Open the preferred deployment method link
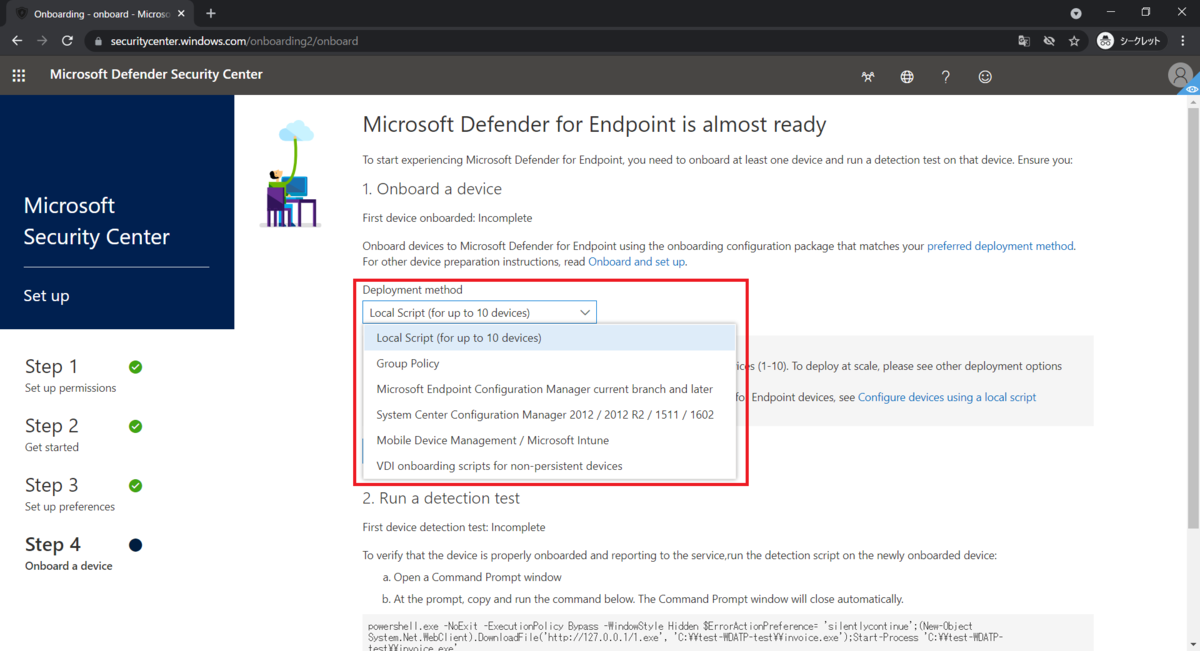The height and width of the screenshot is (651, 1200). pos(1000,246)
